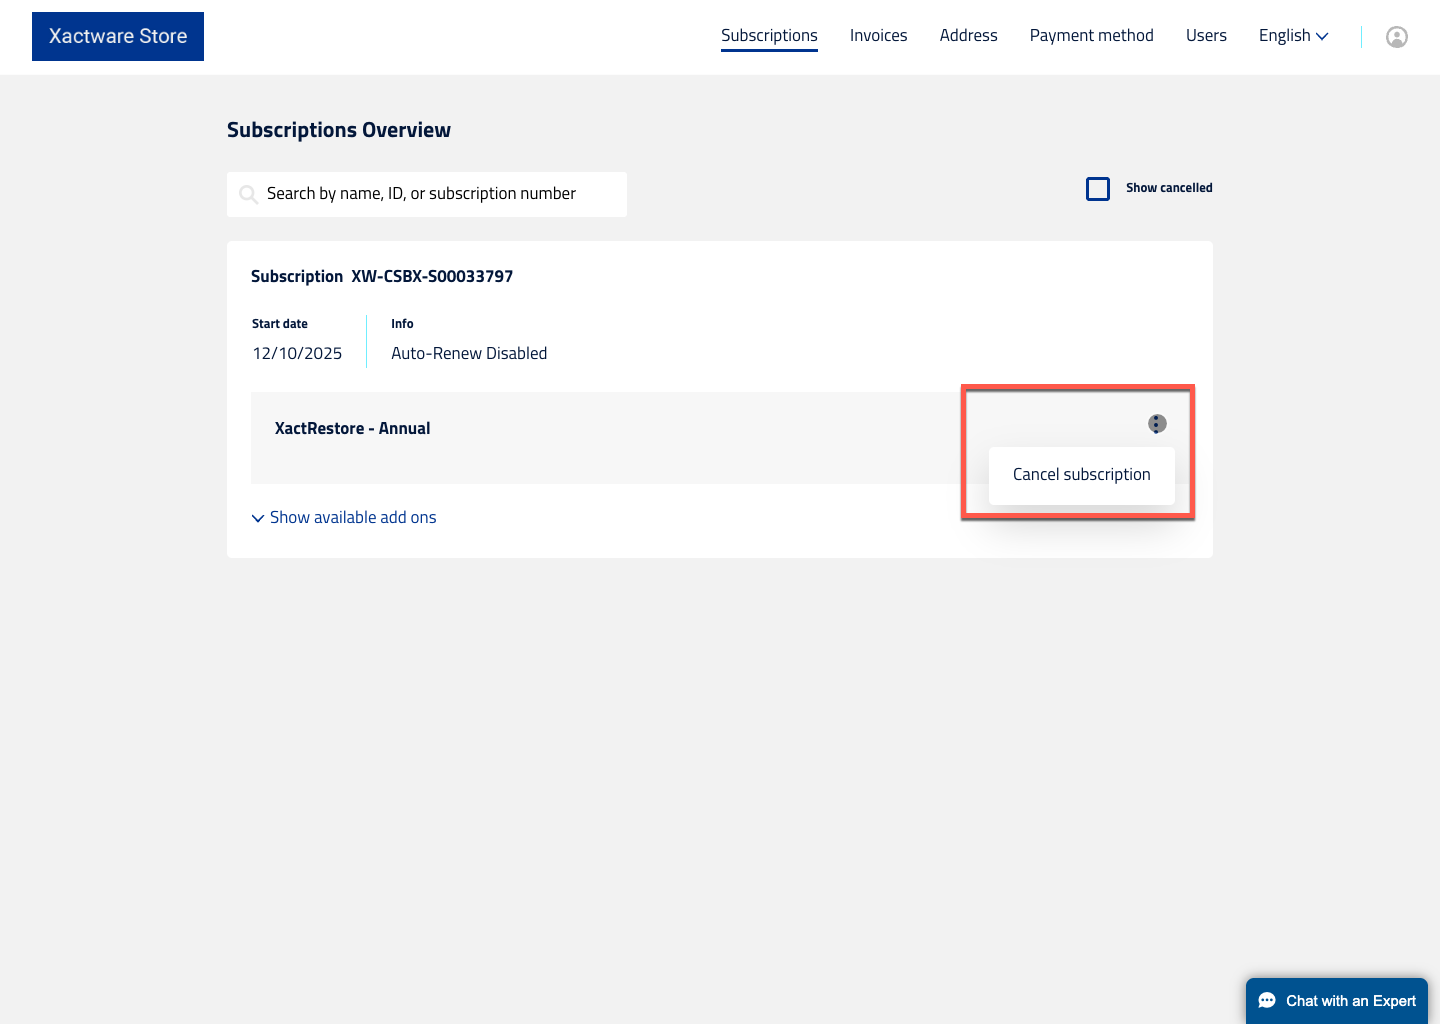
Task: Open the Users section
Action: pyautogui.click(x=1206, y=36)
